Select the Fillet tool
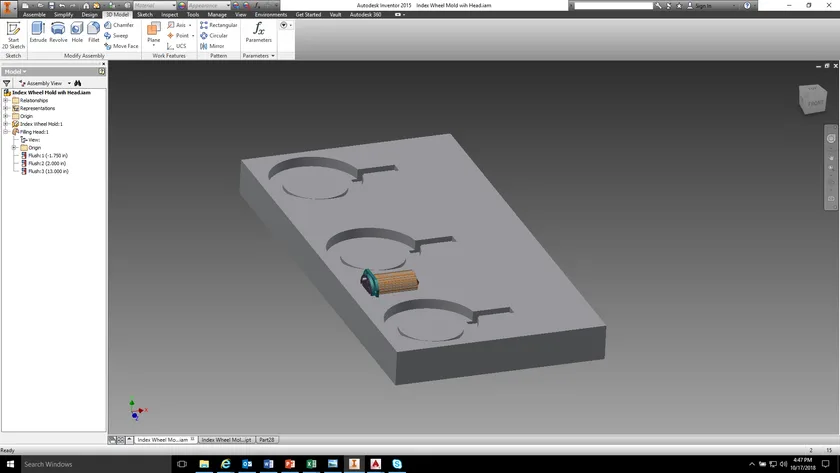This screenshot has height=473, width=840. pos(94,32)
